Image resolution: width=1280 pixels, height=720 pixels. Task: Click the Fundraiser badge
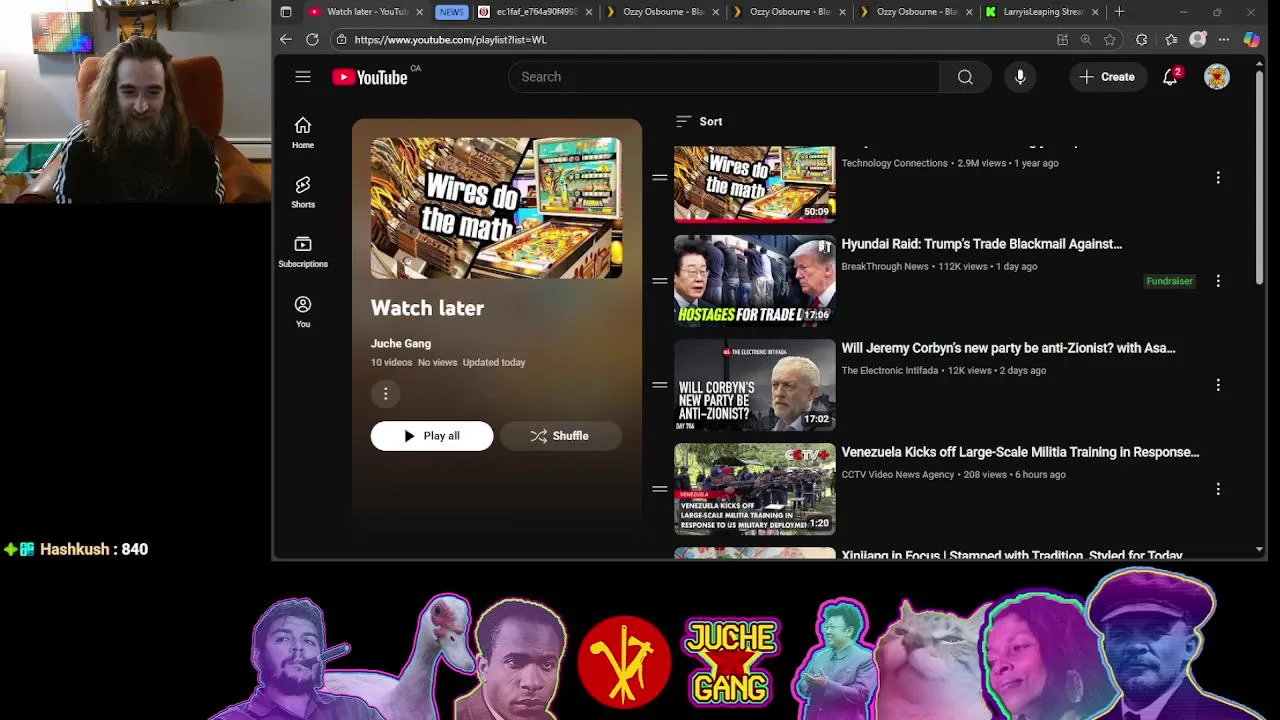pos(1169,281)
